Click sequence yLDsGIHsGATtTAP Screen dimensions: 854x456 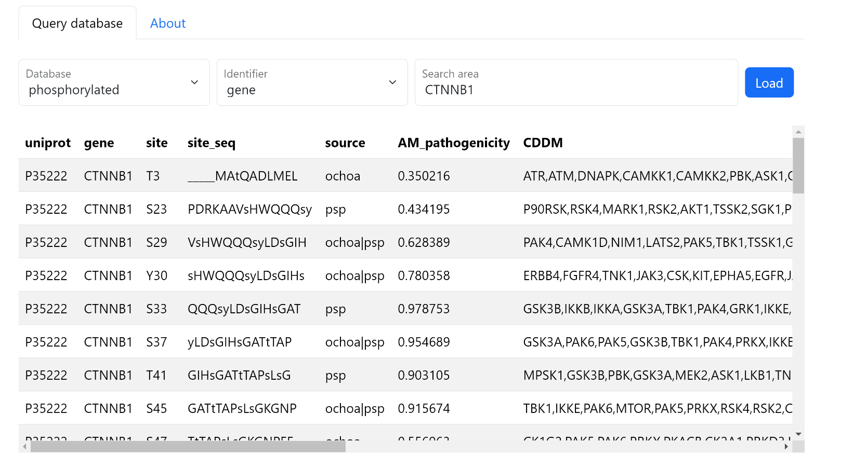(x=240, y=342)
